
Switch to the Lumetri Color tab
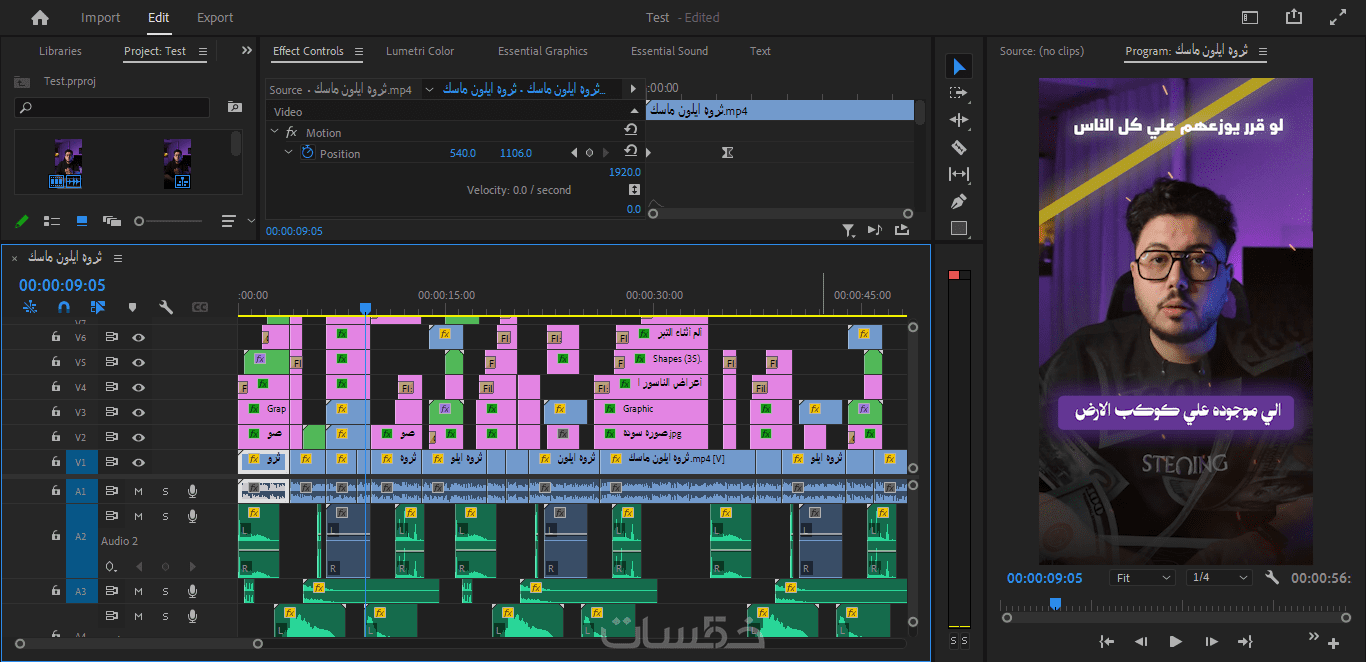[420, 51]
